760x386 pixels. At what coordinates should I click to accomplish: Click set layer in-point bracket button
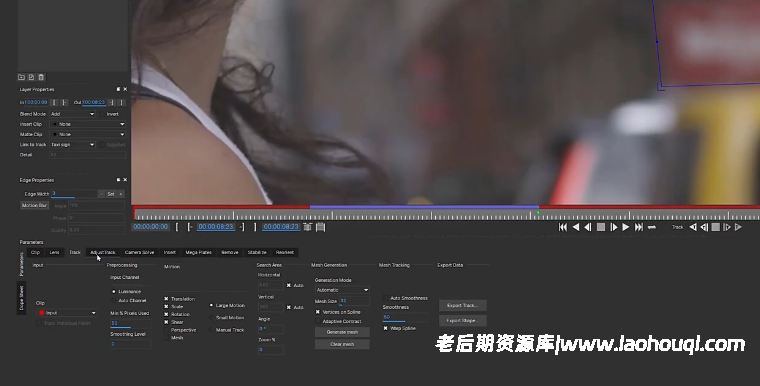click(54, 102)
